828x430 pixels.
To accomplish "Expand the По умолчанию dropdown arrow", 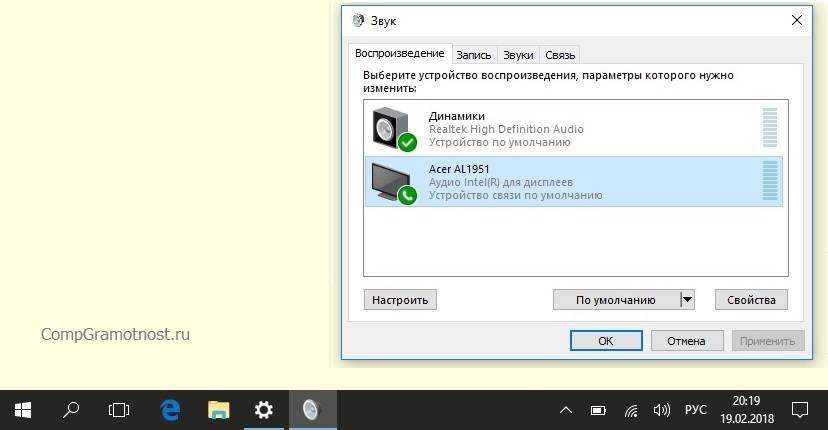I will [x=686, y=299].
